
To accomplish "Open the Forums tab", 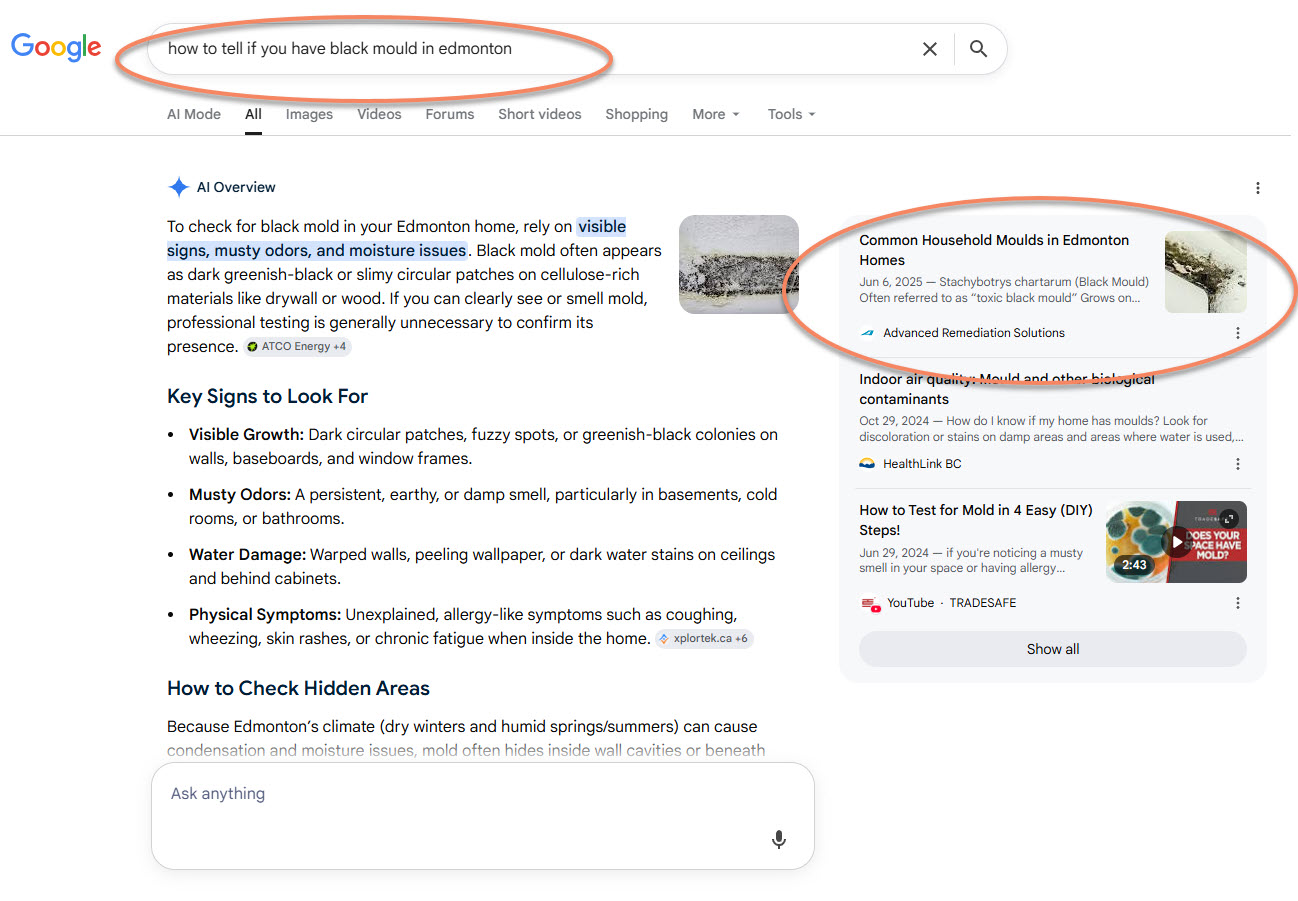I will (450, 114).
